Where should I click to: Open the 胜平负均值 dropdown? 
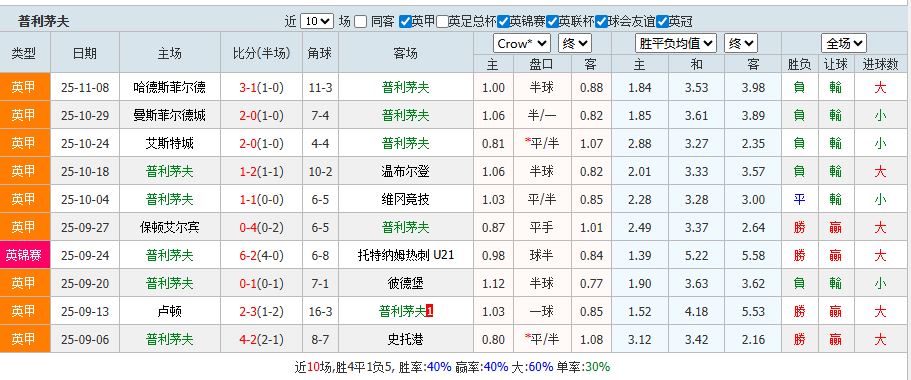pyautogui.click(x=676, y=44)
